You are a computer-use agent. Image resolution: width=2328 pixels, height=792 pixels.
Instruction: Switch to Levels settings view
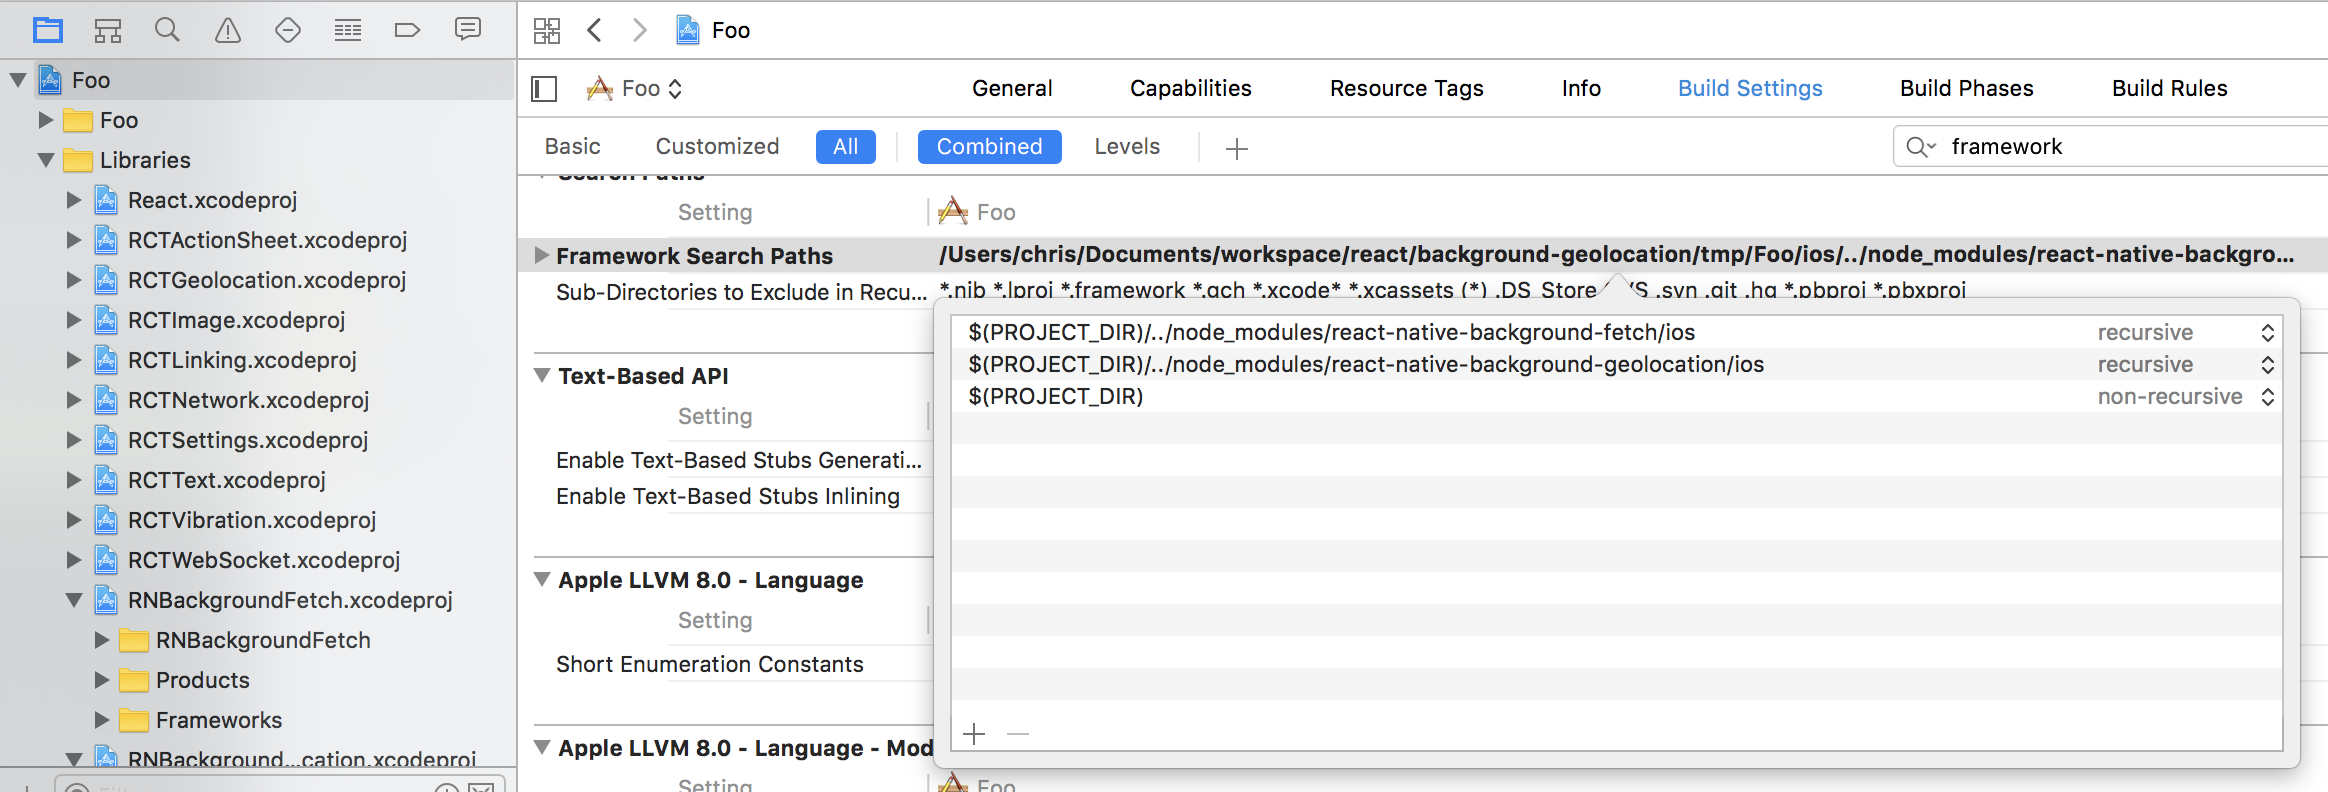(x=1127, y=147)
